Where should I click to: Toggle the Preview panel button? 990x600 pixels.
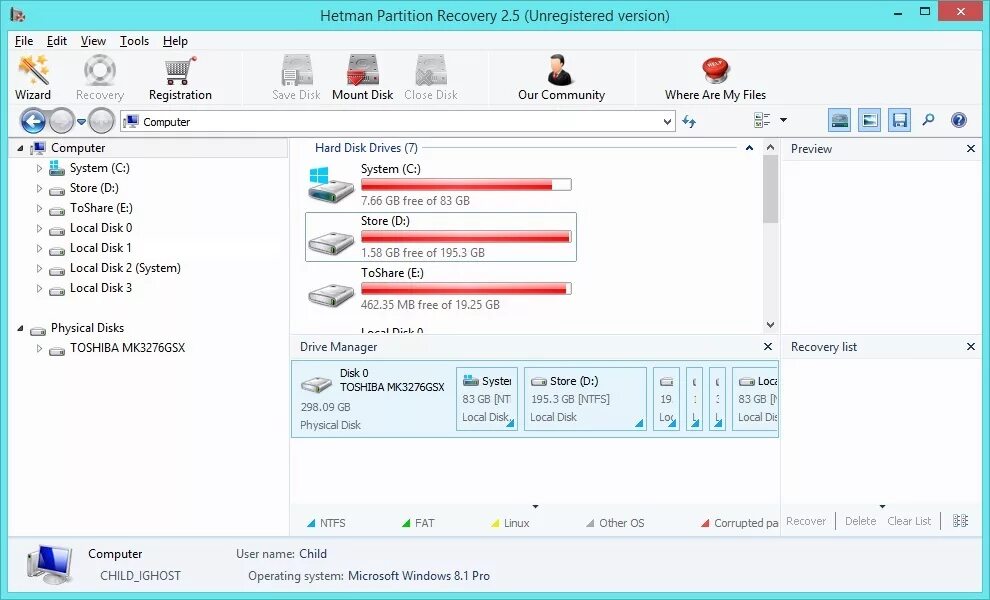point(869,120)
